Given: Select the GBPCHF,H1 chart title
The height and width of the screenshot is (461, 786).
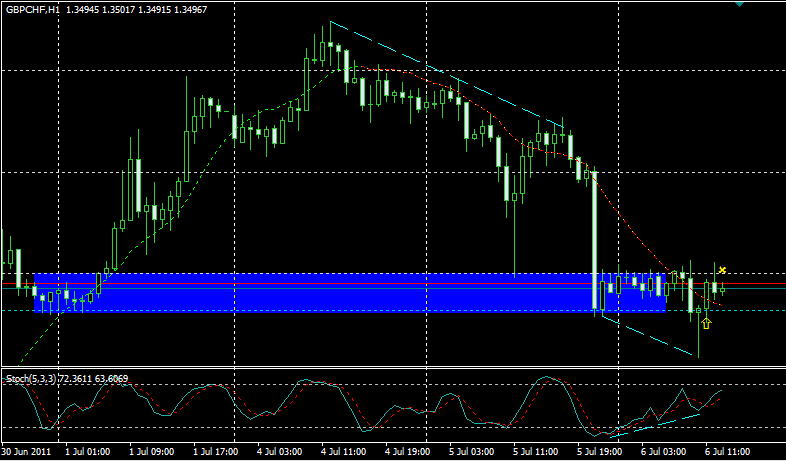Looking at the screenshot, I should [x=33, y=10].
